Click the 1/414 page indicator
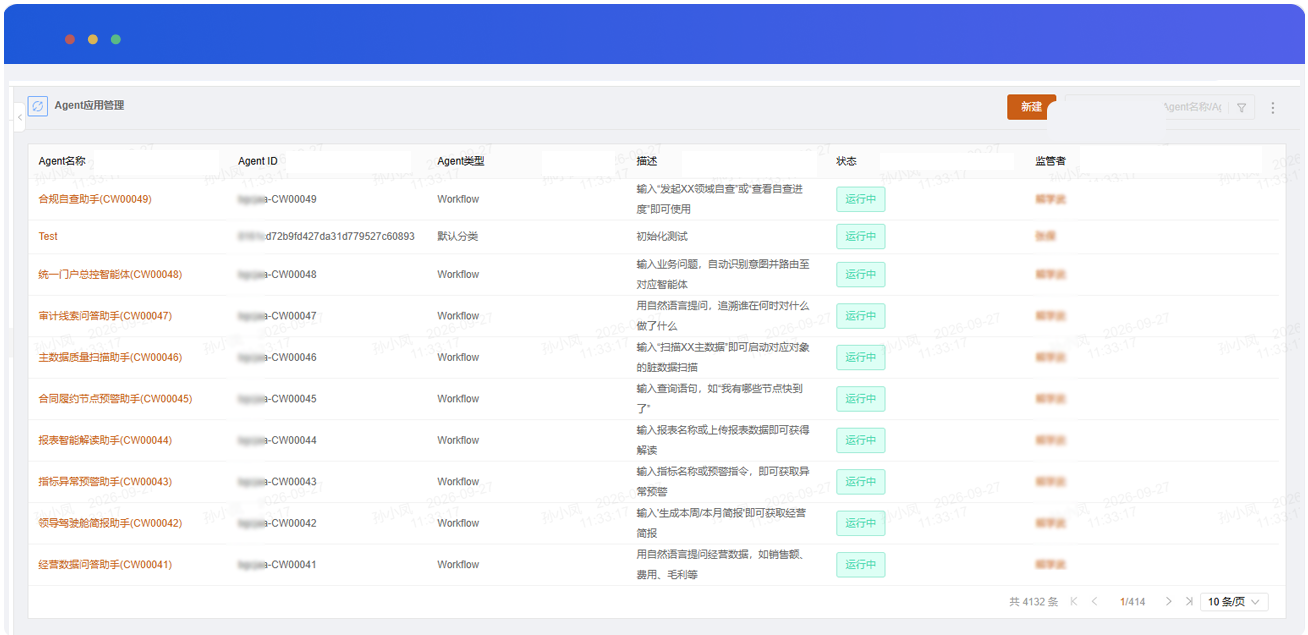Viewport: 1308px width, 635px height. point(1133,602)
